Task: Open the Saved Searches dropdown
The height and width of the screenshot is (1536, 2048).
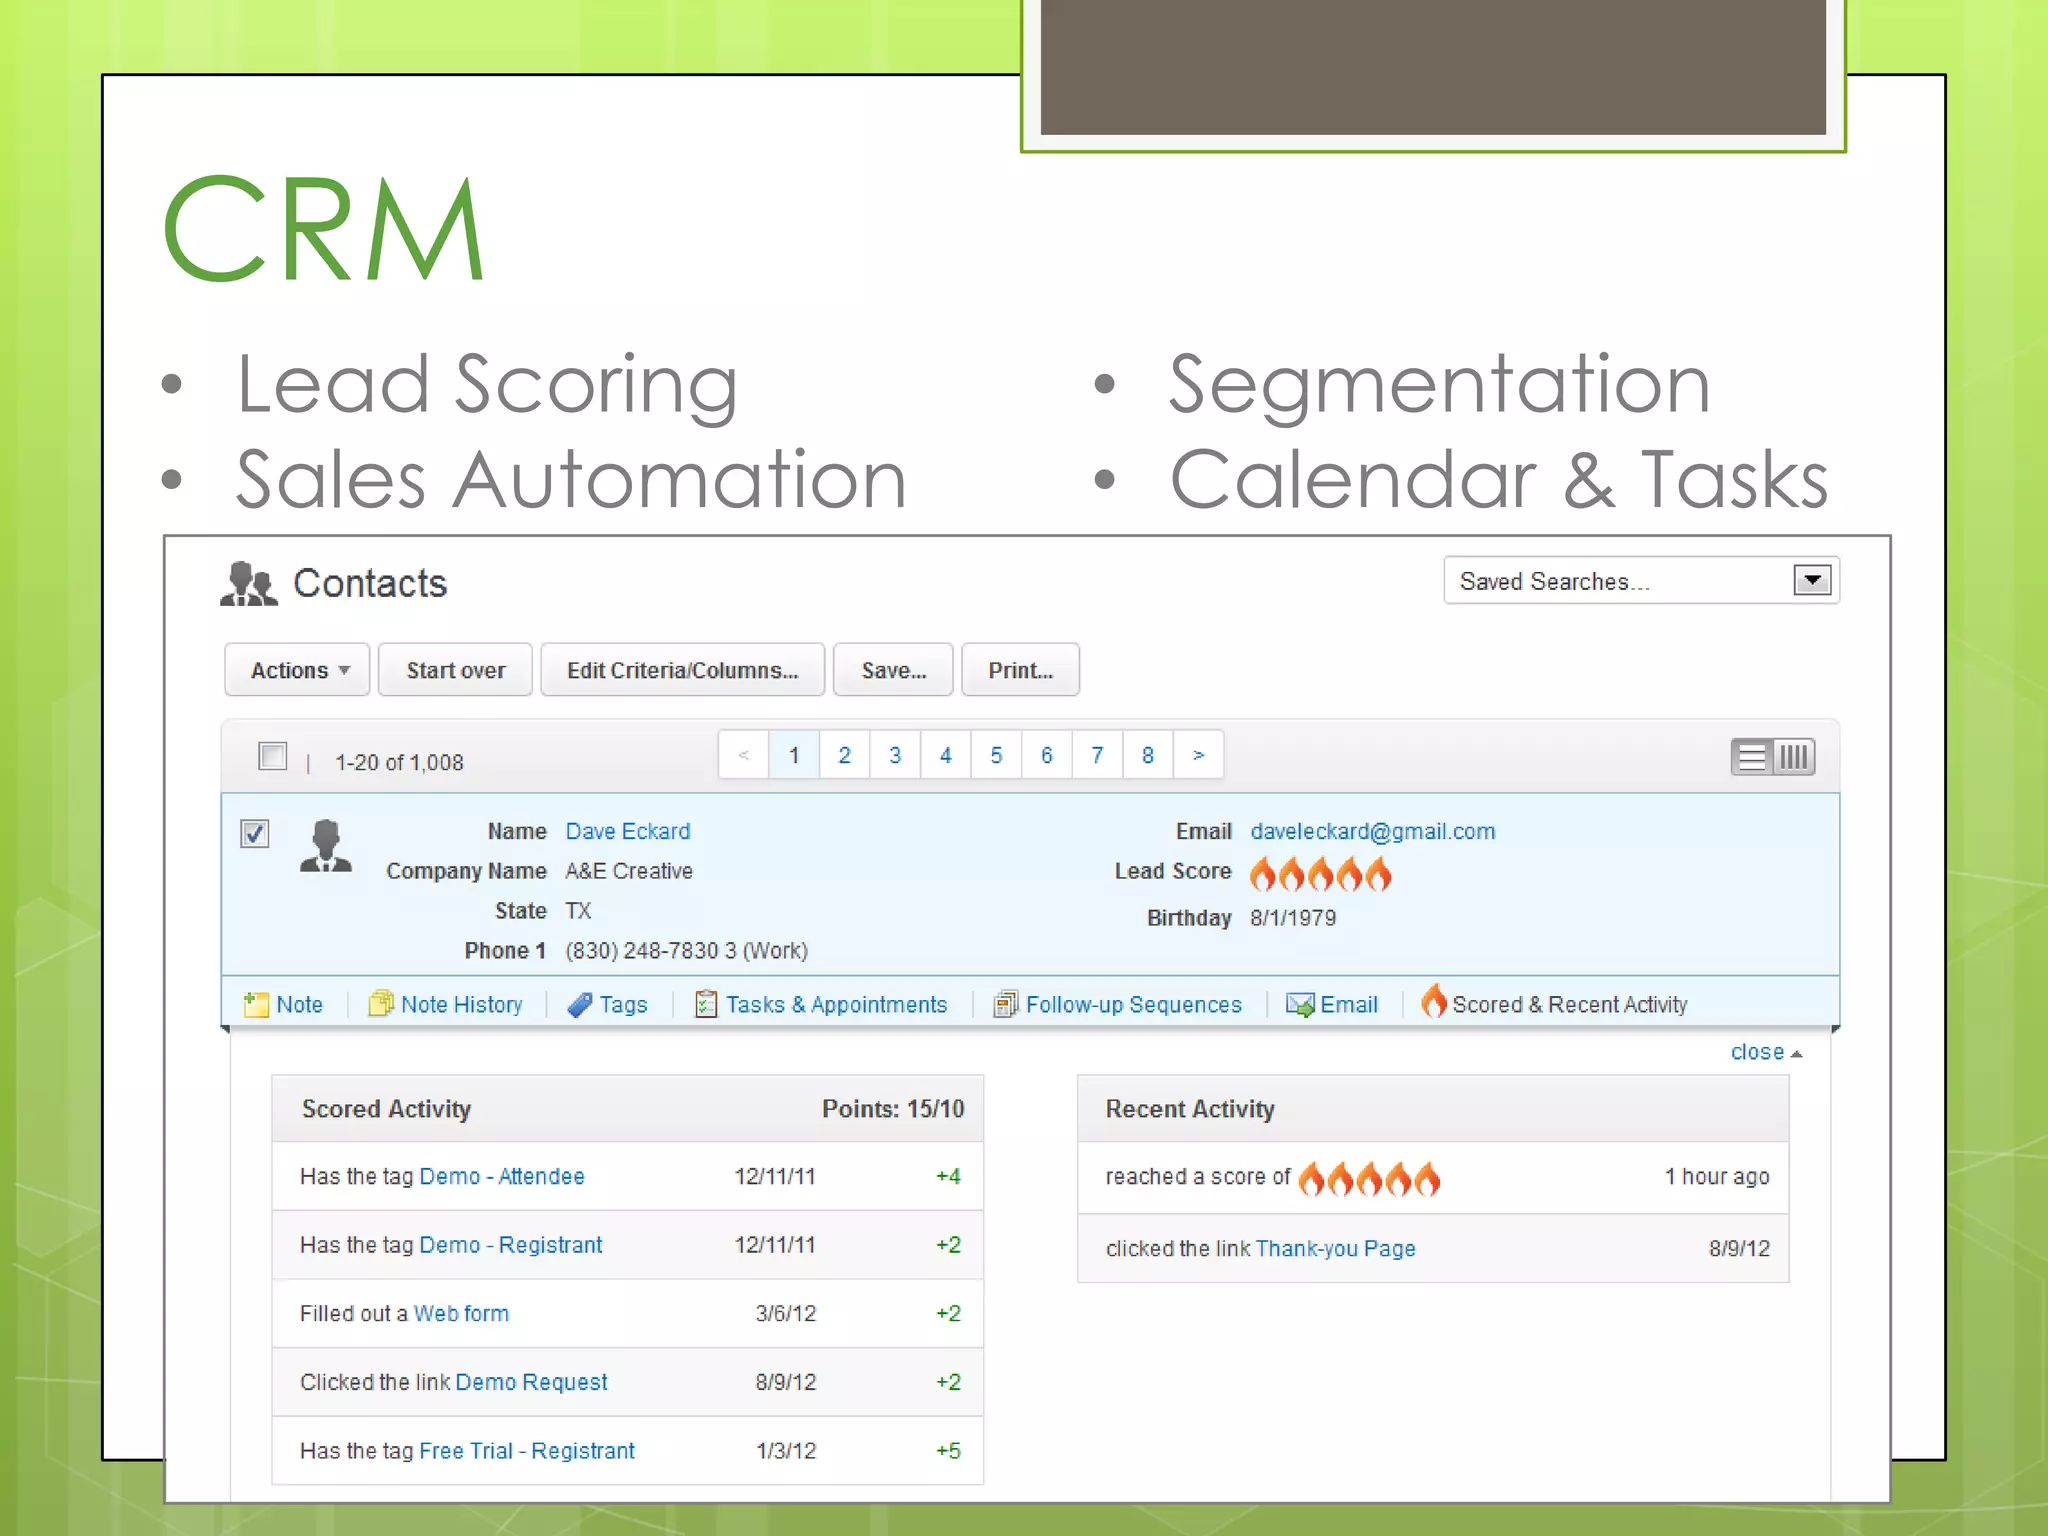Action: pyautogui.click(x=1641, y=581)
